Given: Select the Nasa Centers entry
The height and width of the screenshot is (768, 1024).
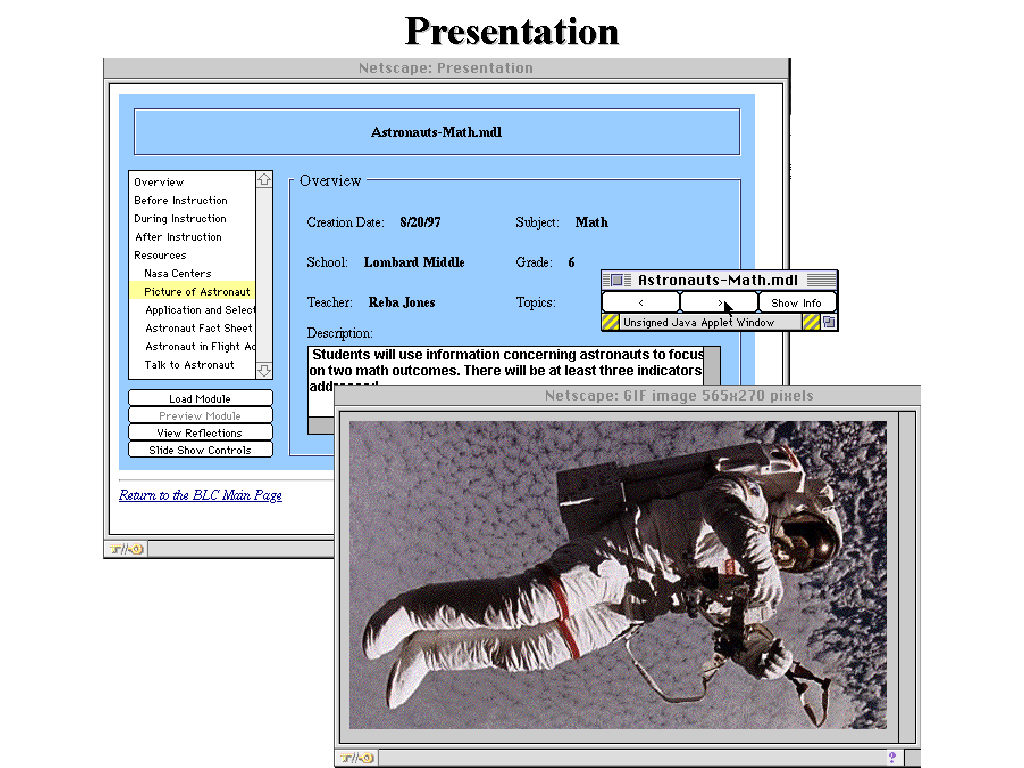Looking at the screenshot, I should pos(178,273).
